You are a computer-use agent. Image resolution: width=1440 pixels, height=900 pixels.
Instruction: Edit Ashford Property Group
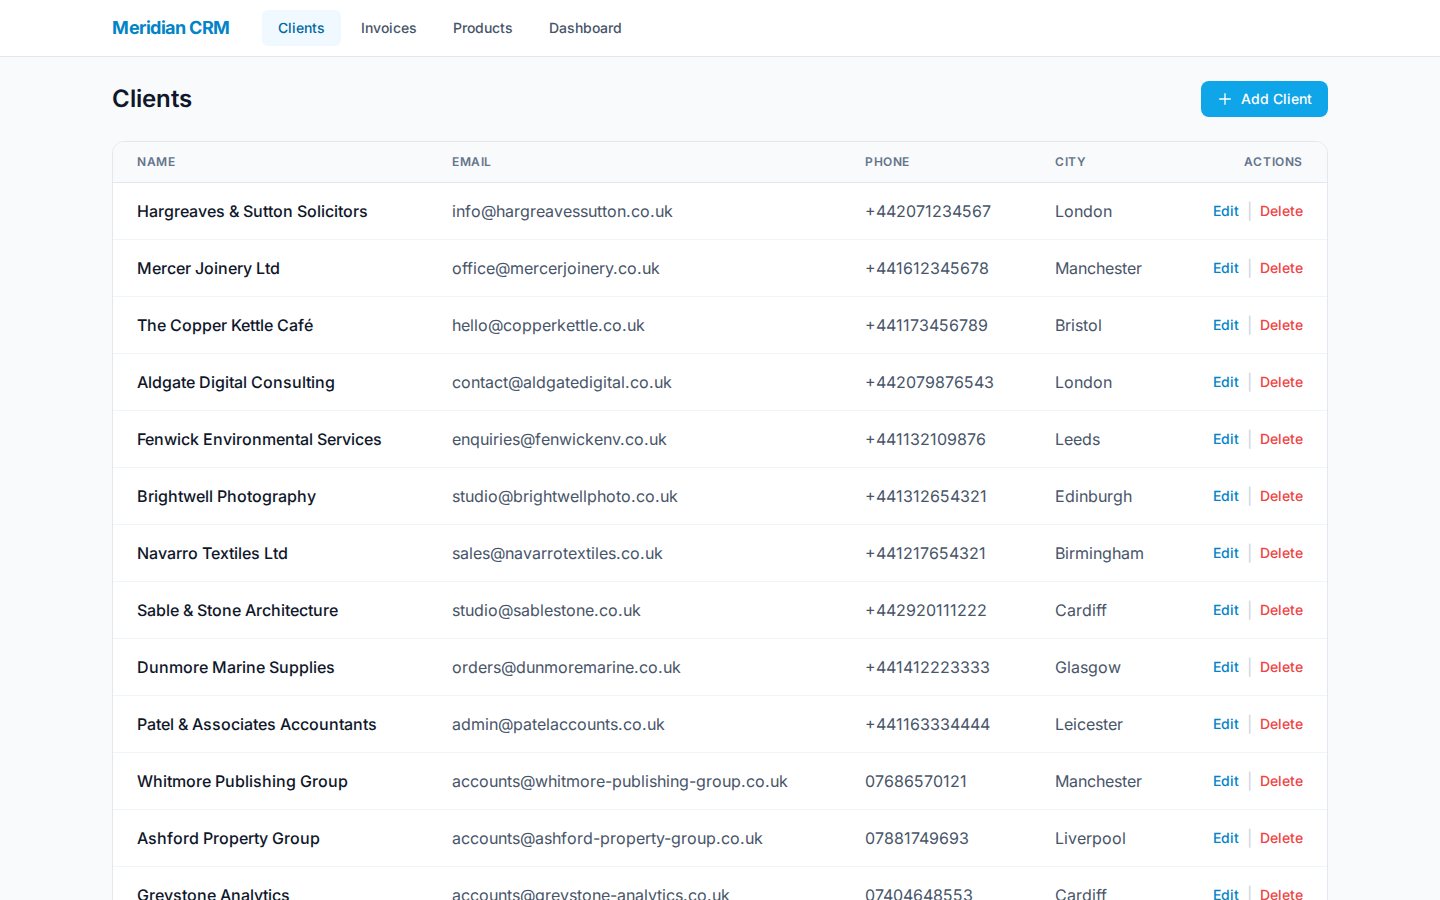point(1225,838)
